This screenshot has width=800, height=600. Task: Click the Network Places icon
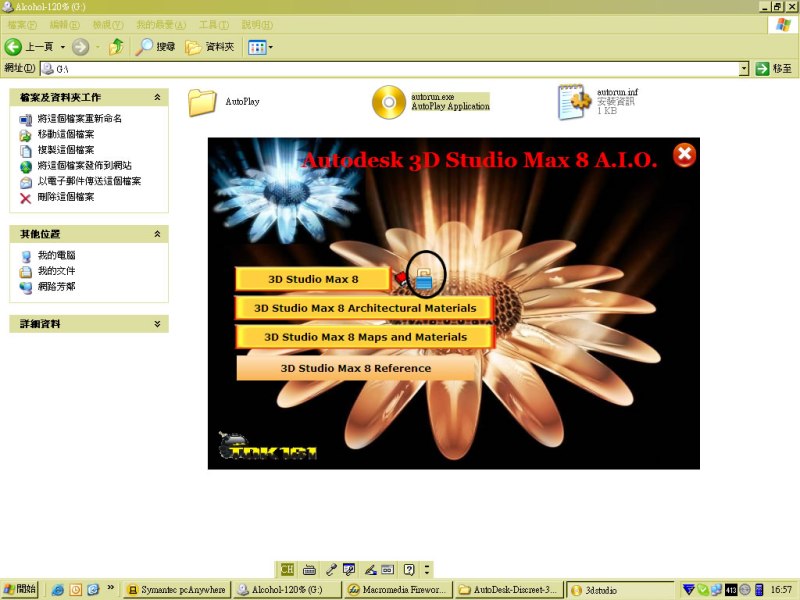click(26, 287)
